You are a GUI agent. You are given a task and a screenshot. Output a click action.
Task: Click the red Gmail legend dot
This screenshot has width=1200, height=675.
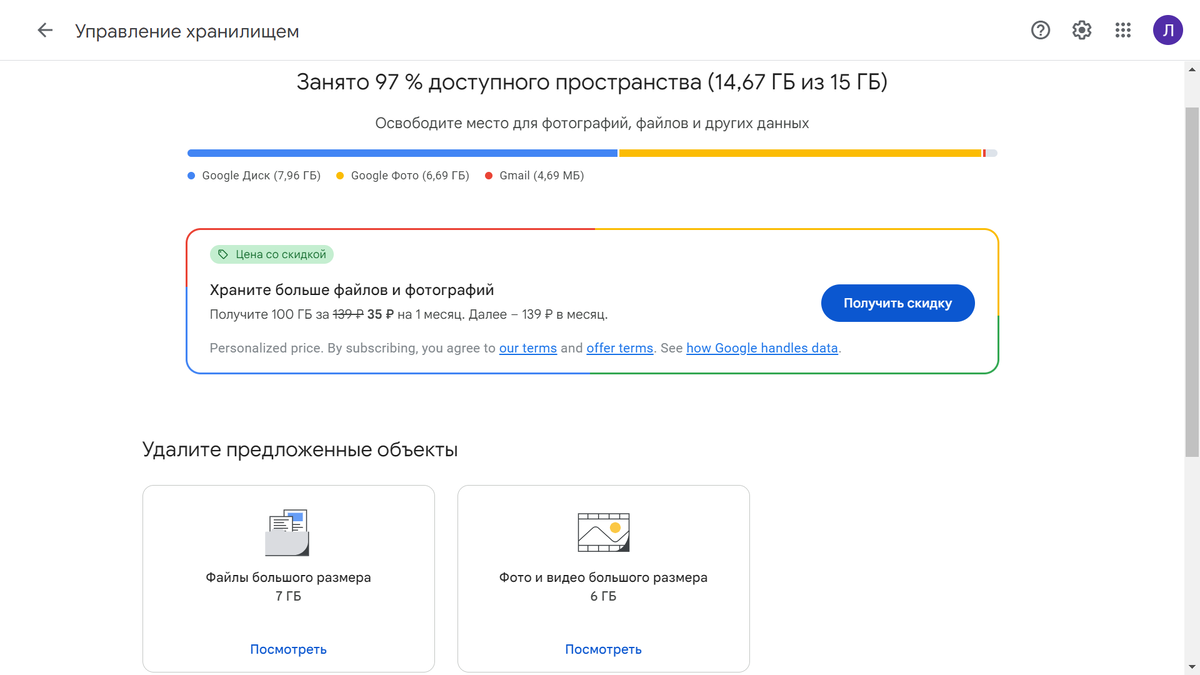[489, 176]
